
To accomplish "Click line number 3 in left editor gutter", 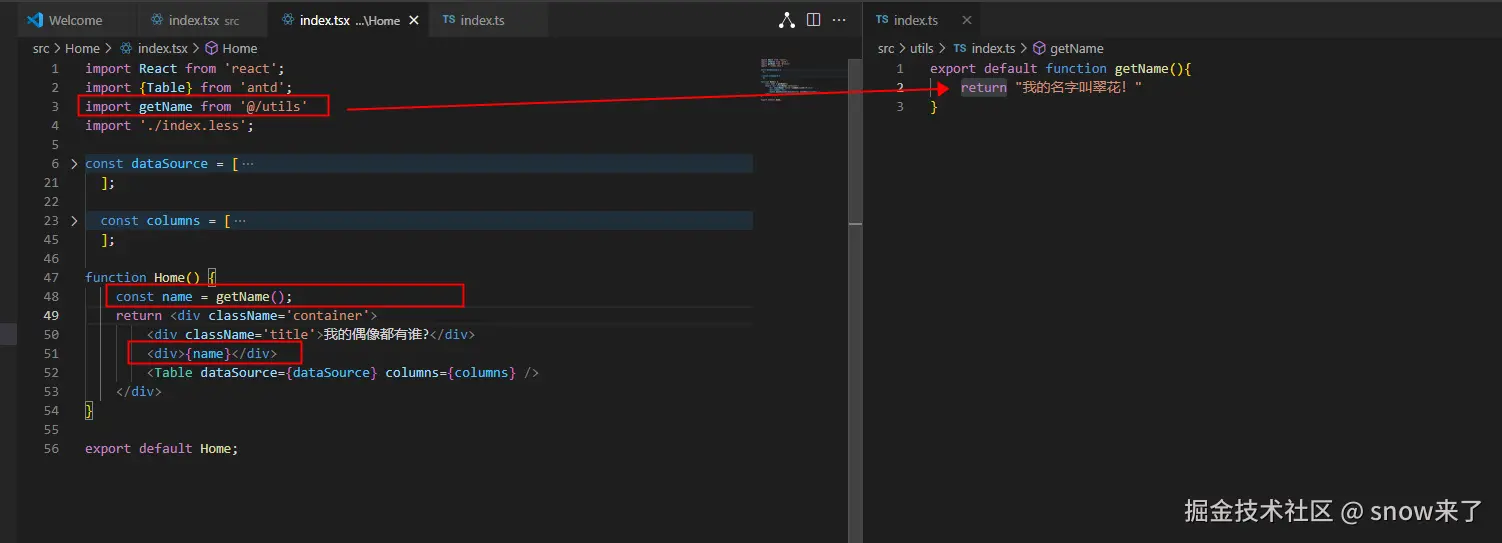I will tap(55, 107).
